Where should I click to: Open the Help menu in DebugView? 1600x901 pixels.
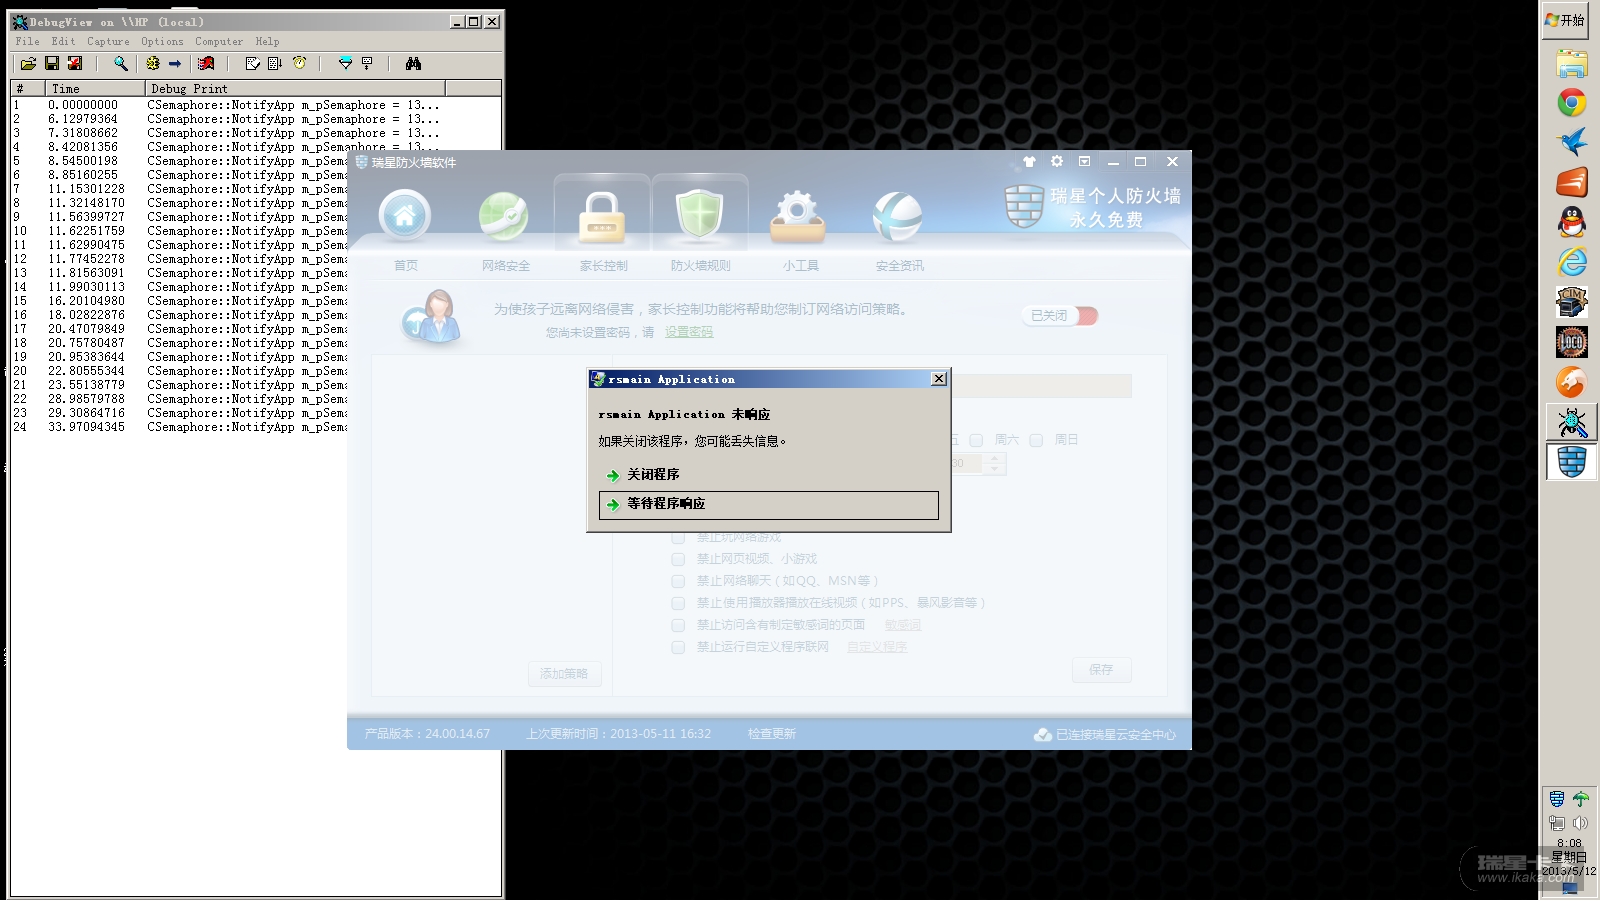point(267,41)
